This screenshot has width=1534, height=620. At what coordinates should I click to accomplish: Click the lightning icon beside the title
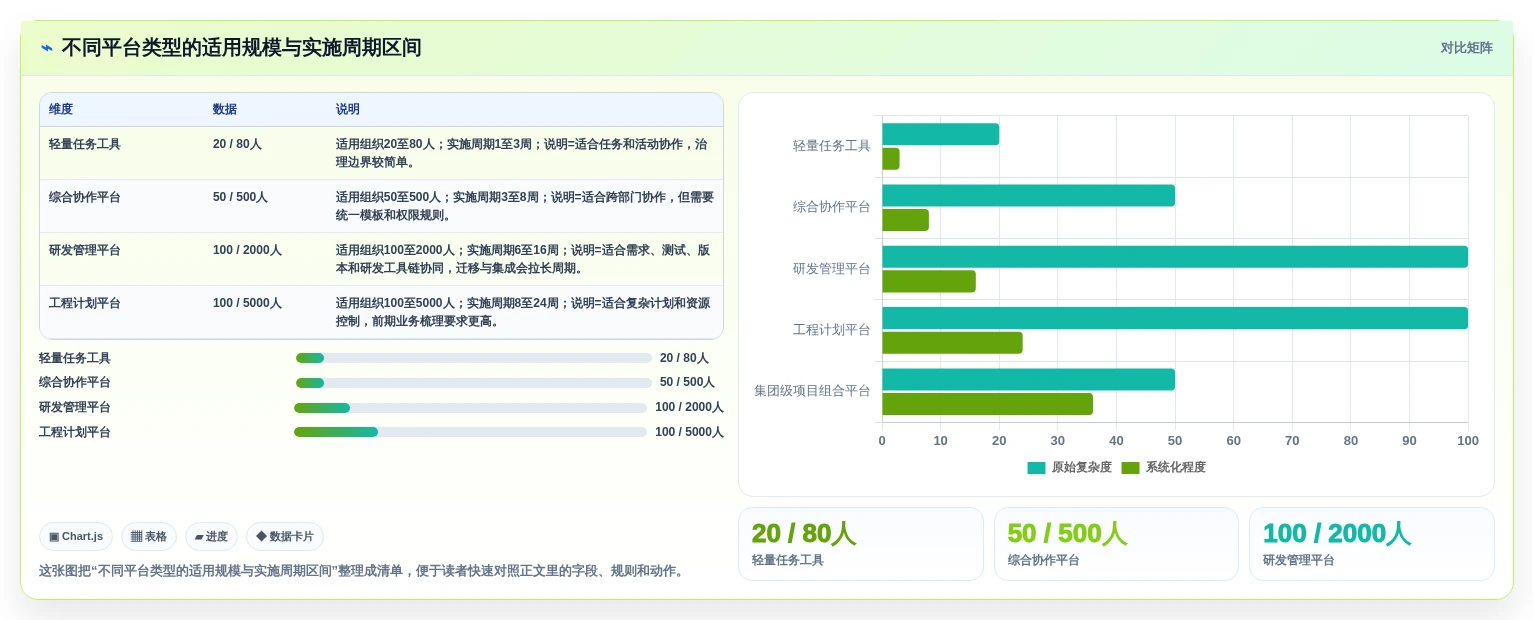(47, 48)
